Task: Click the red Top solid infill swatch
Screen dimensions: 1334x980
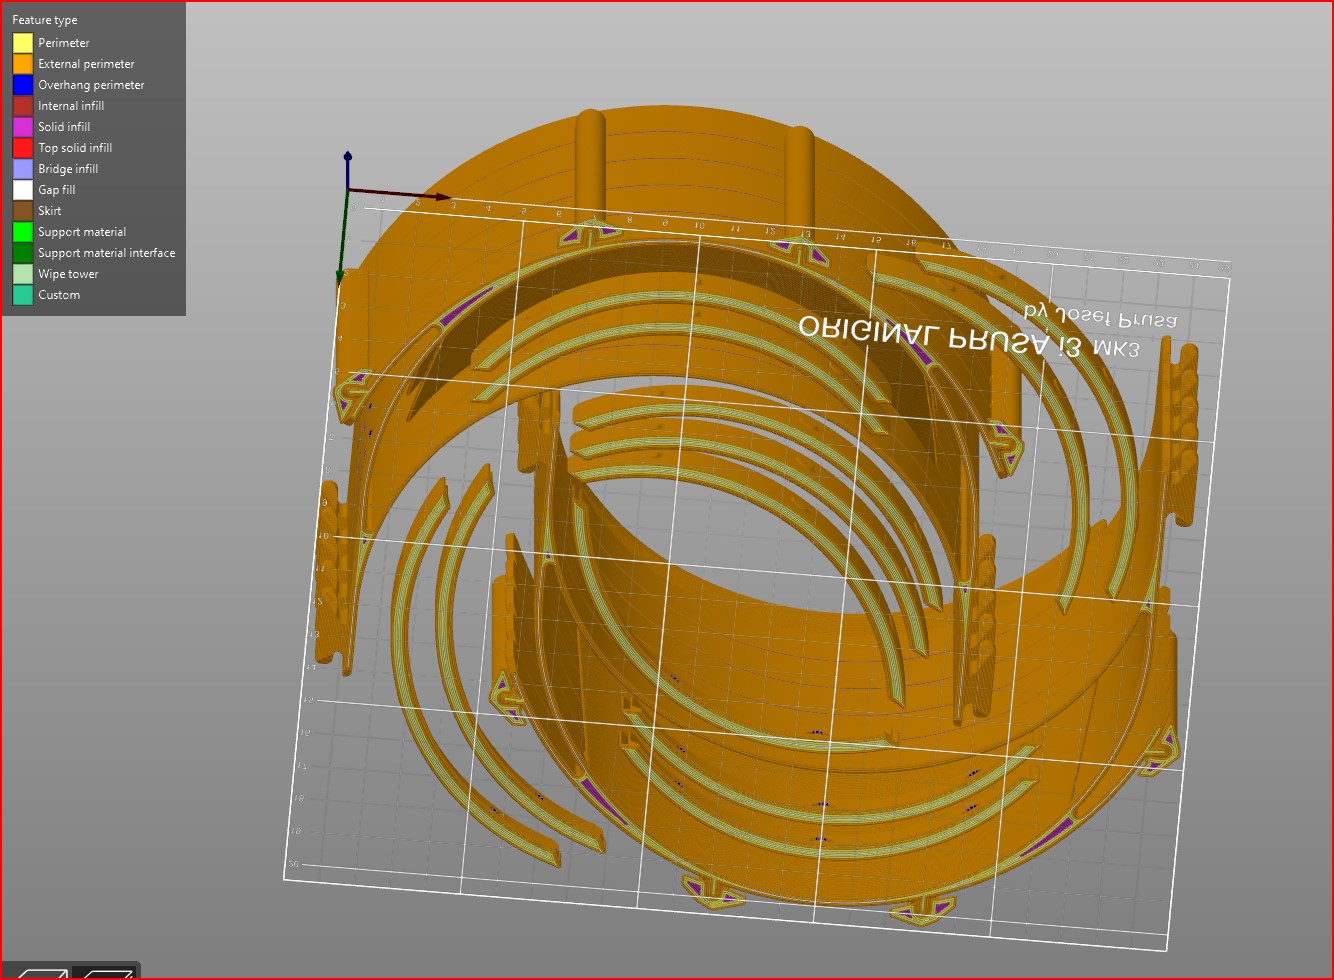Action: 23,148
